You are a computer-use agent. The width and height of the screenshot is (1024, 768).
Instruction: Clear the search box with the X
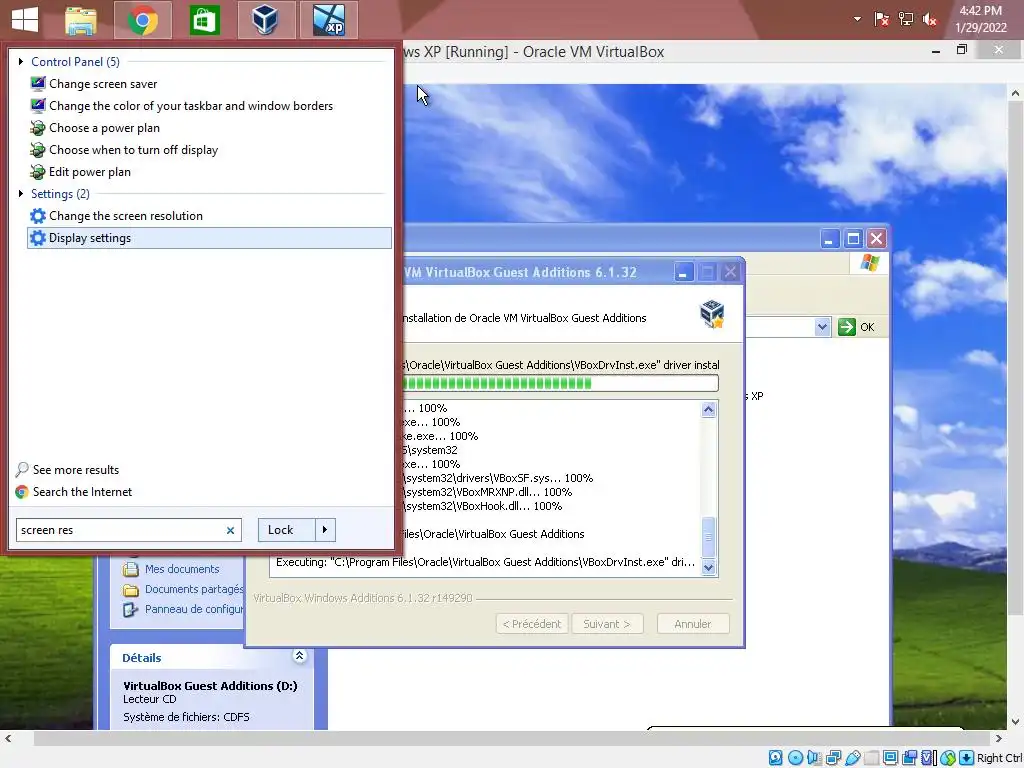pyautogui.click(x=230, y=530)
